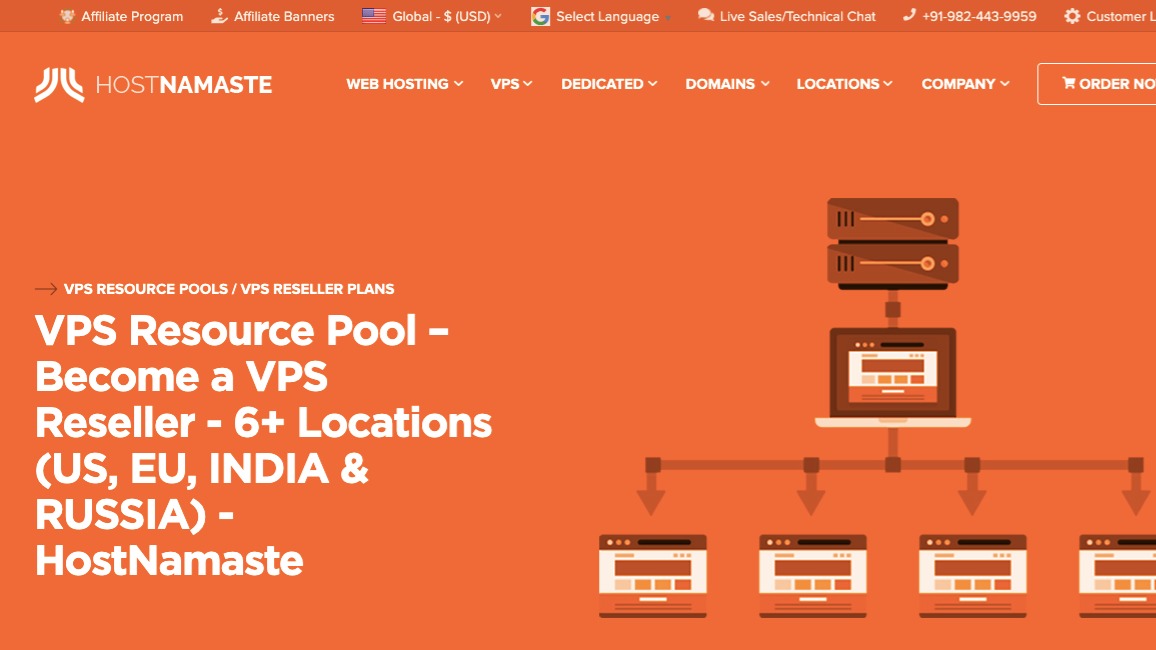Click the server rack illustration

[x=893, y=243]
